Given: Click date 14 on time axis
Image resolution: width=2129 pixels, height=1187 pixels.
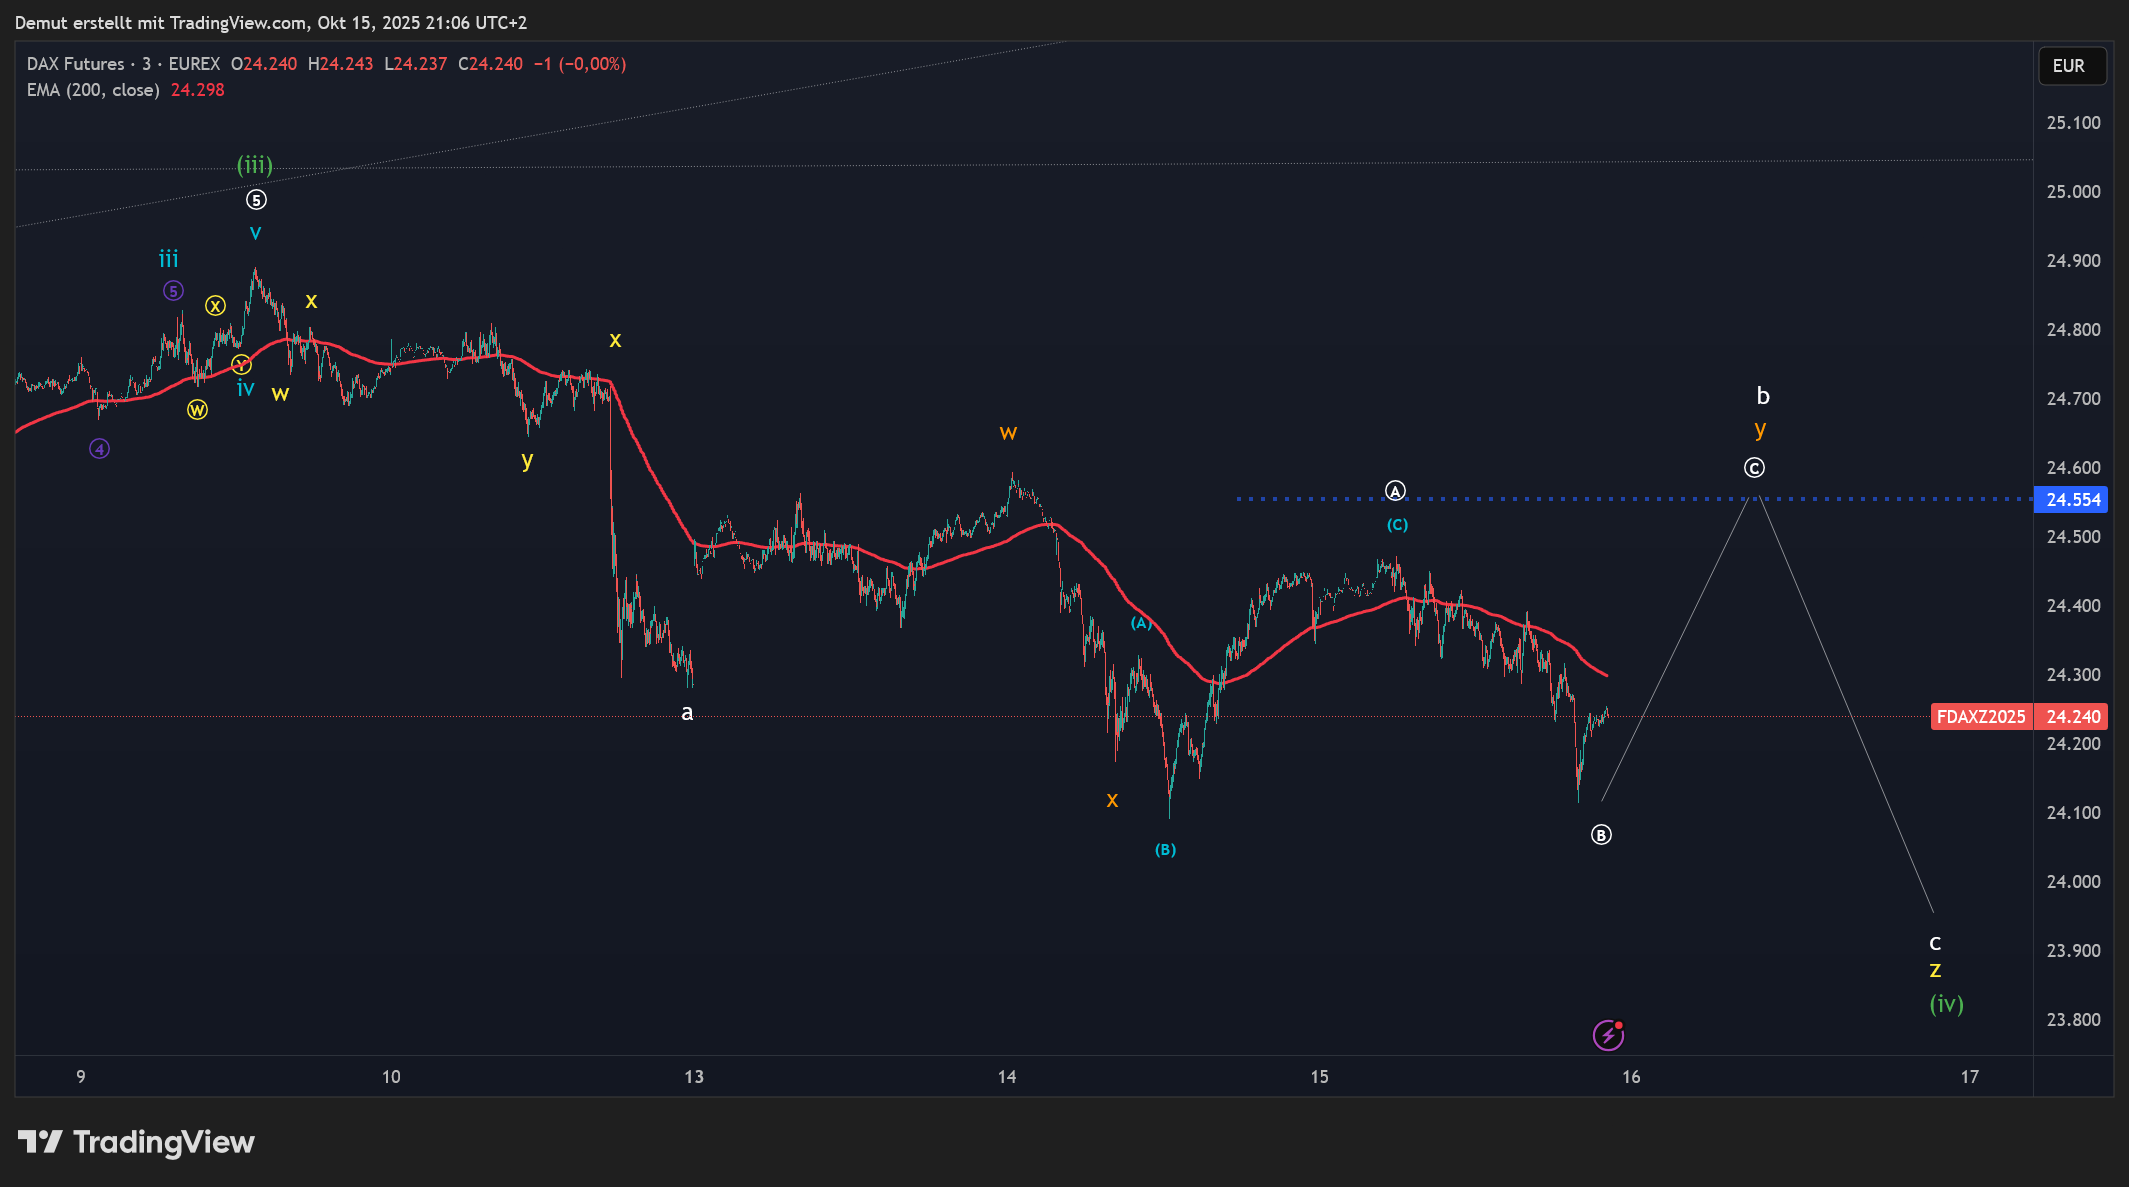Looking at the screenshot, I should (1006, 1077).
